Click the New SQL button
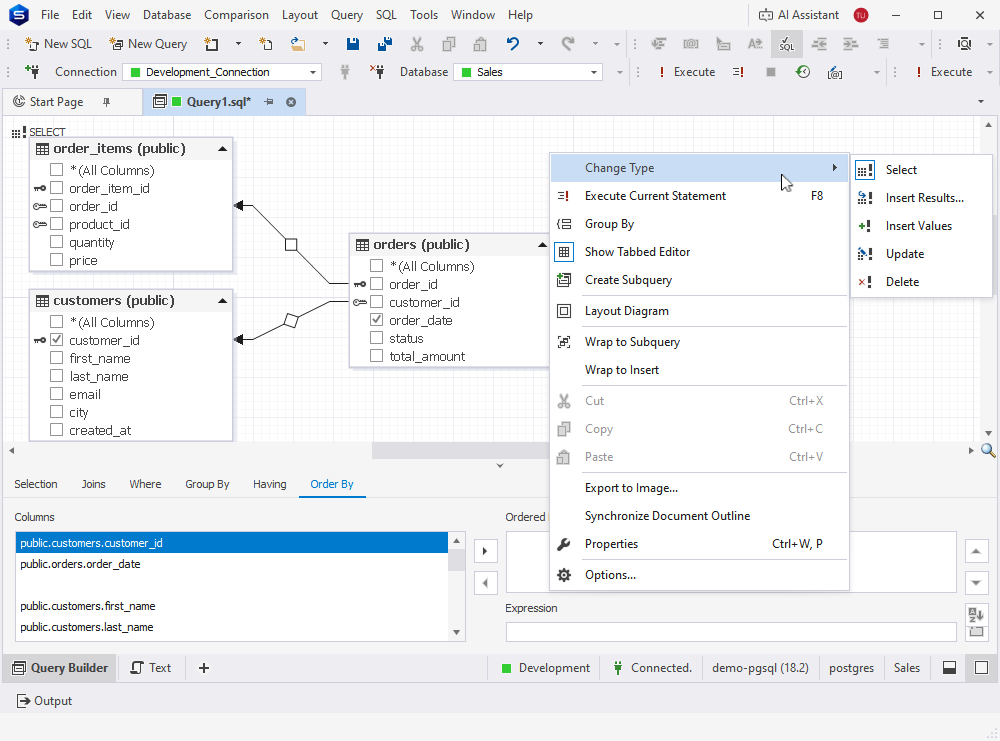Screen dimensions: 1000x741 (59, 44)
